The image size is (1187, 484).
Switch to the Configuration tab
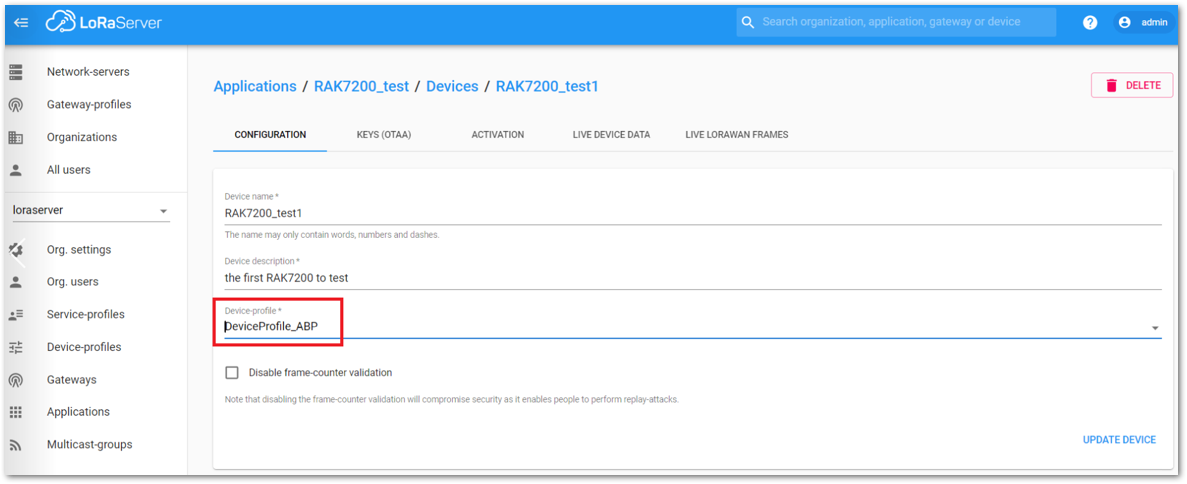tap(270, 135)
